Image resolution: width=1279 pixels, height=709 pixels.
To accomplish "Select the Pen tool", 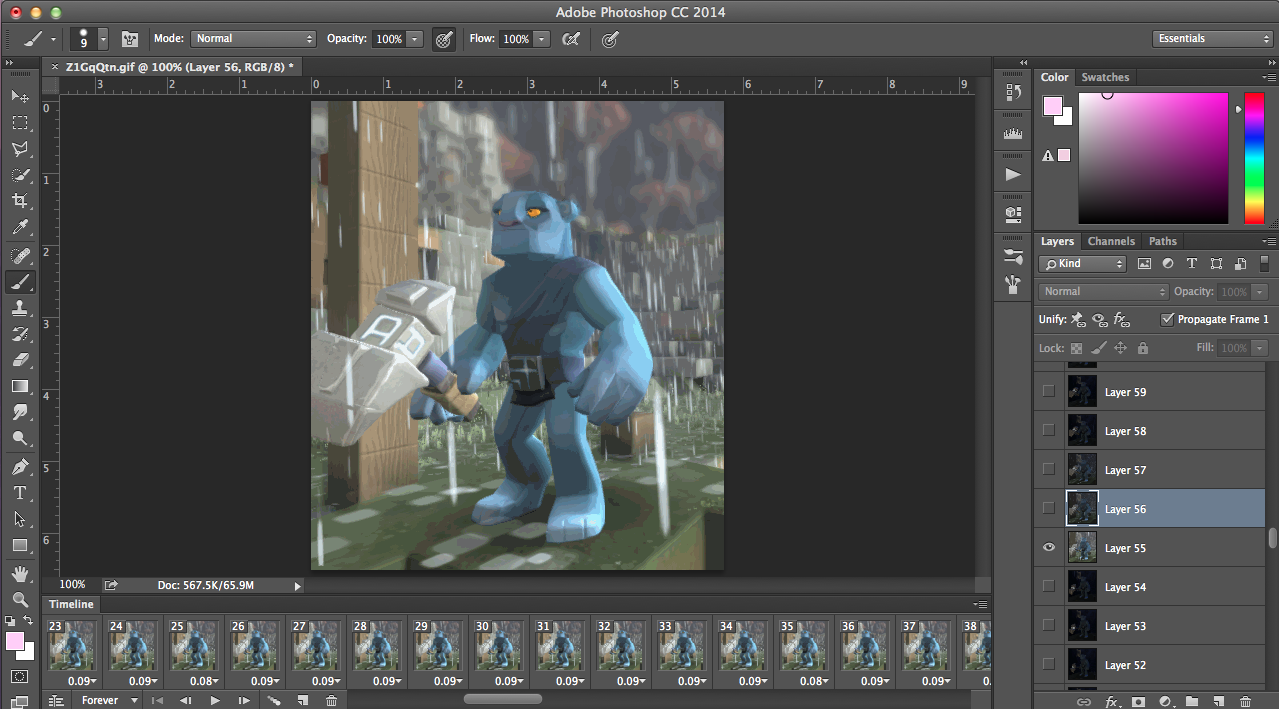I will tap(20, 467).
